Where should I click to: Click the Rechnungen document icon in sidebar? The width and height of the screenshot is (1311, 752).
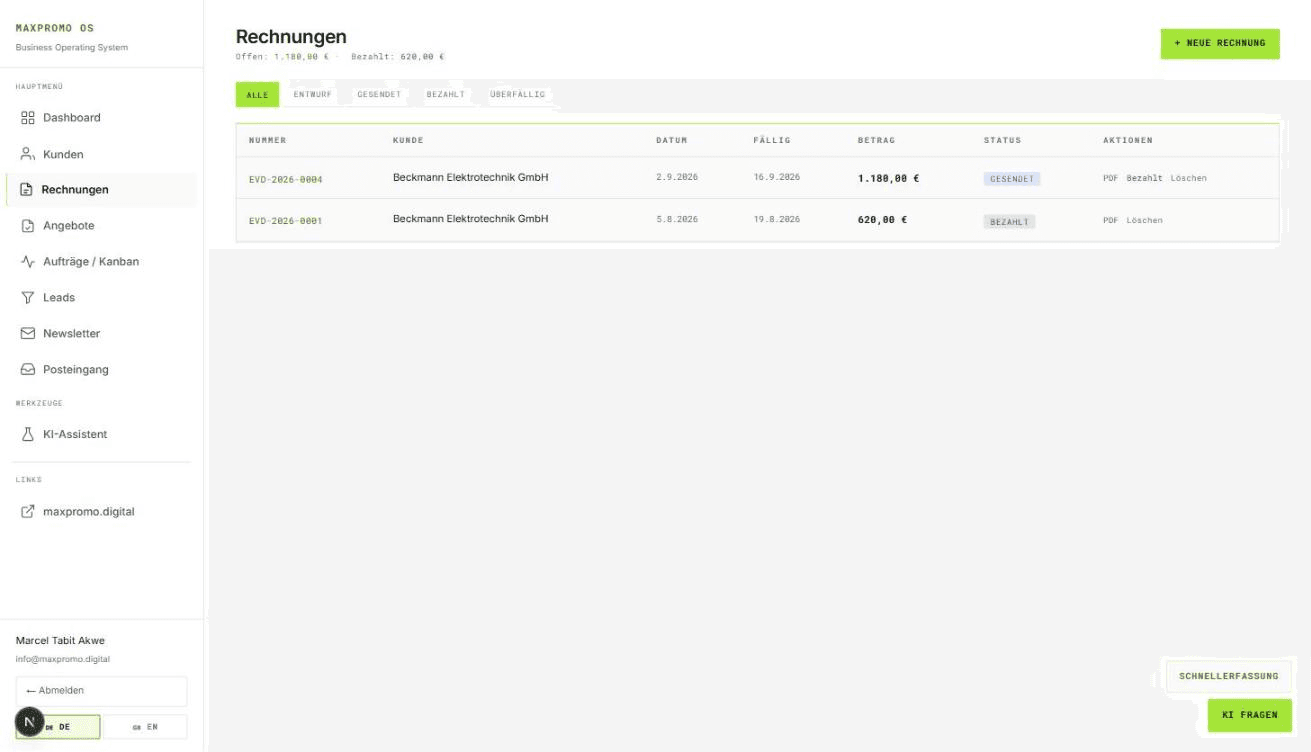point(27,190)
